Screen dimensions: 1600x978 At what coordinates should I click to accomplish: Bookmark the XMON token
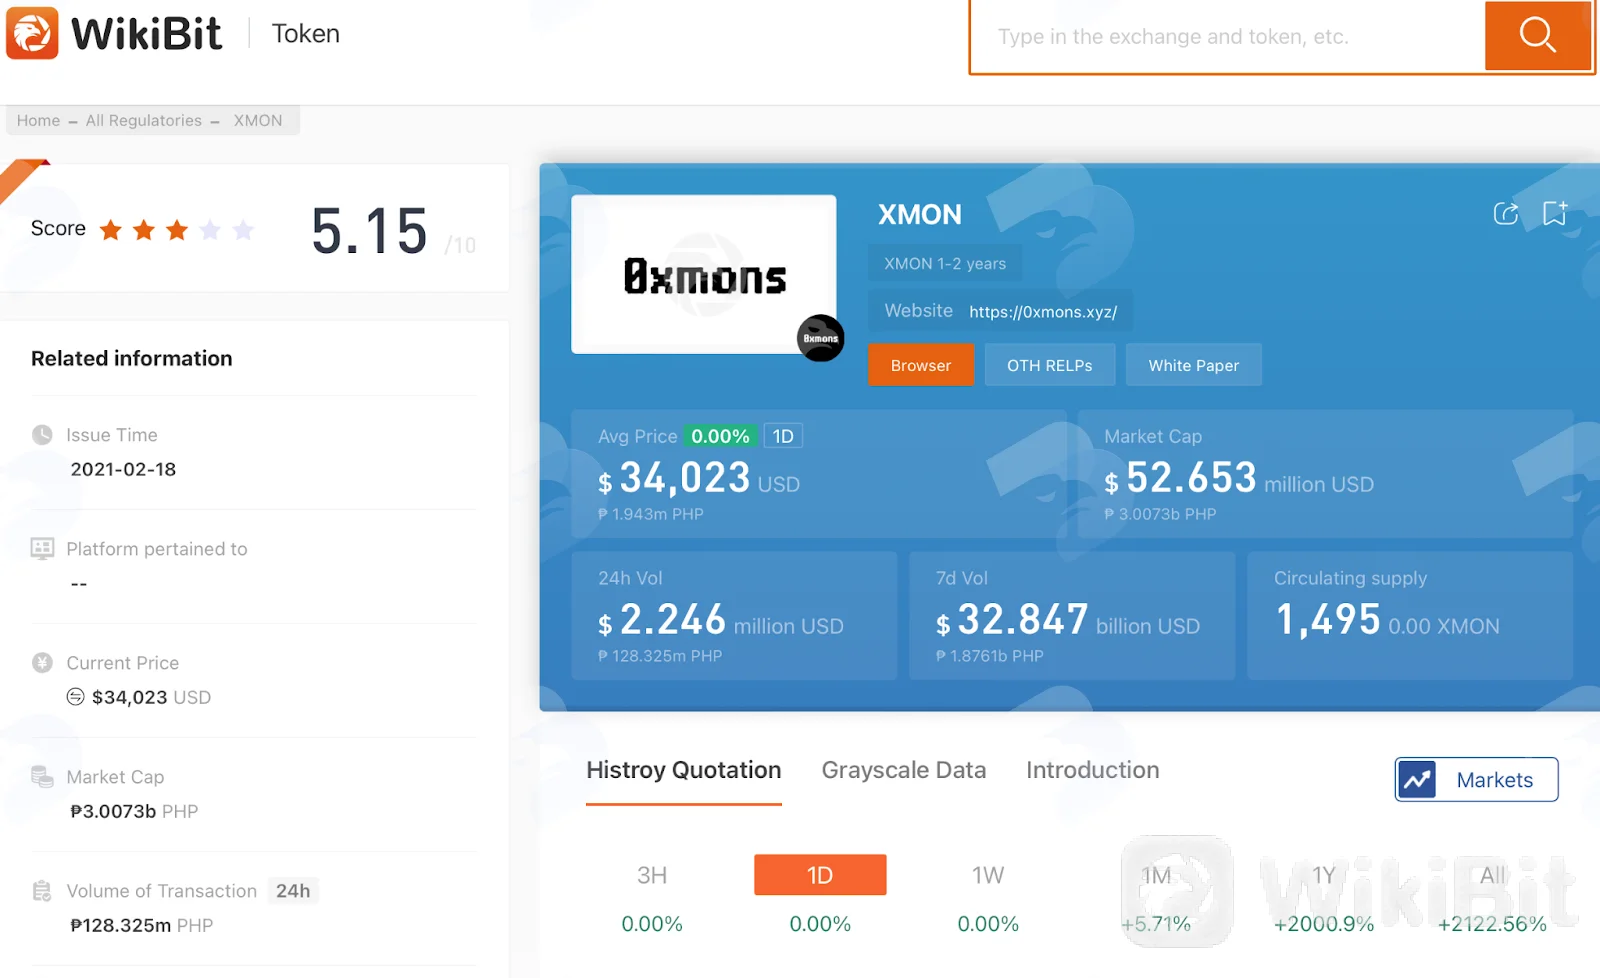point(1555,213)
